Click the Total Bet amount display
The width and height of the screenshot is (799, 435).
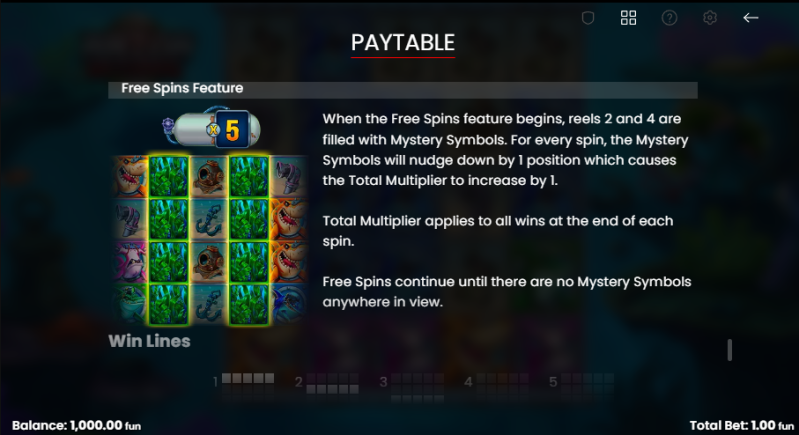(741, 425)
